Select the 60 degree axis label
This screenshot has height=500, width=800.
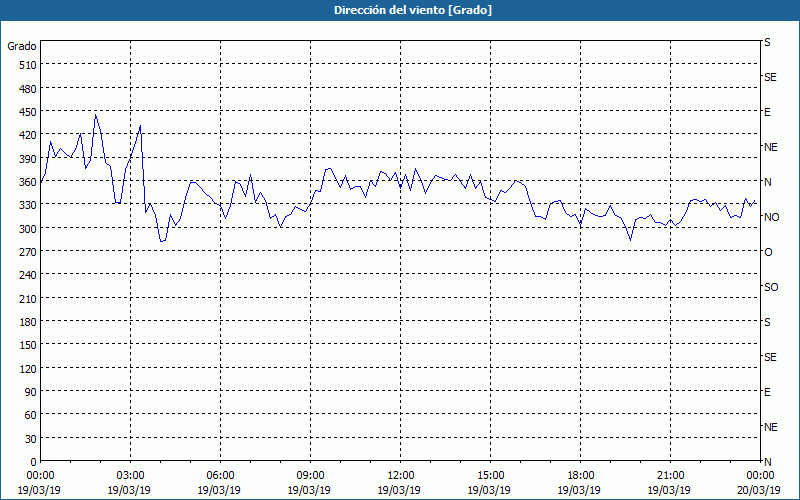point(31,416)
